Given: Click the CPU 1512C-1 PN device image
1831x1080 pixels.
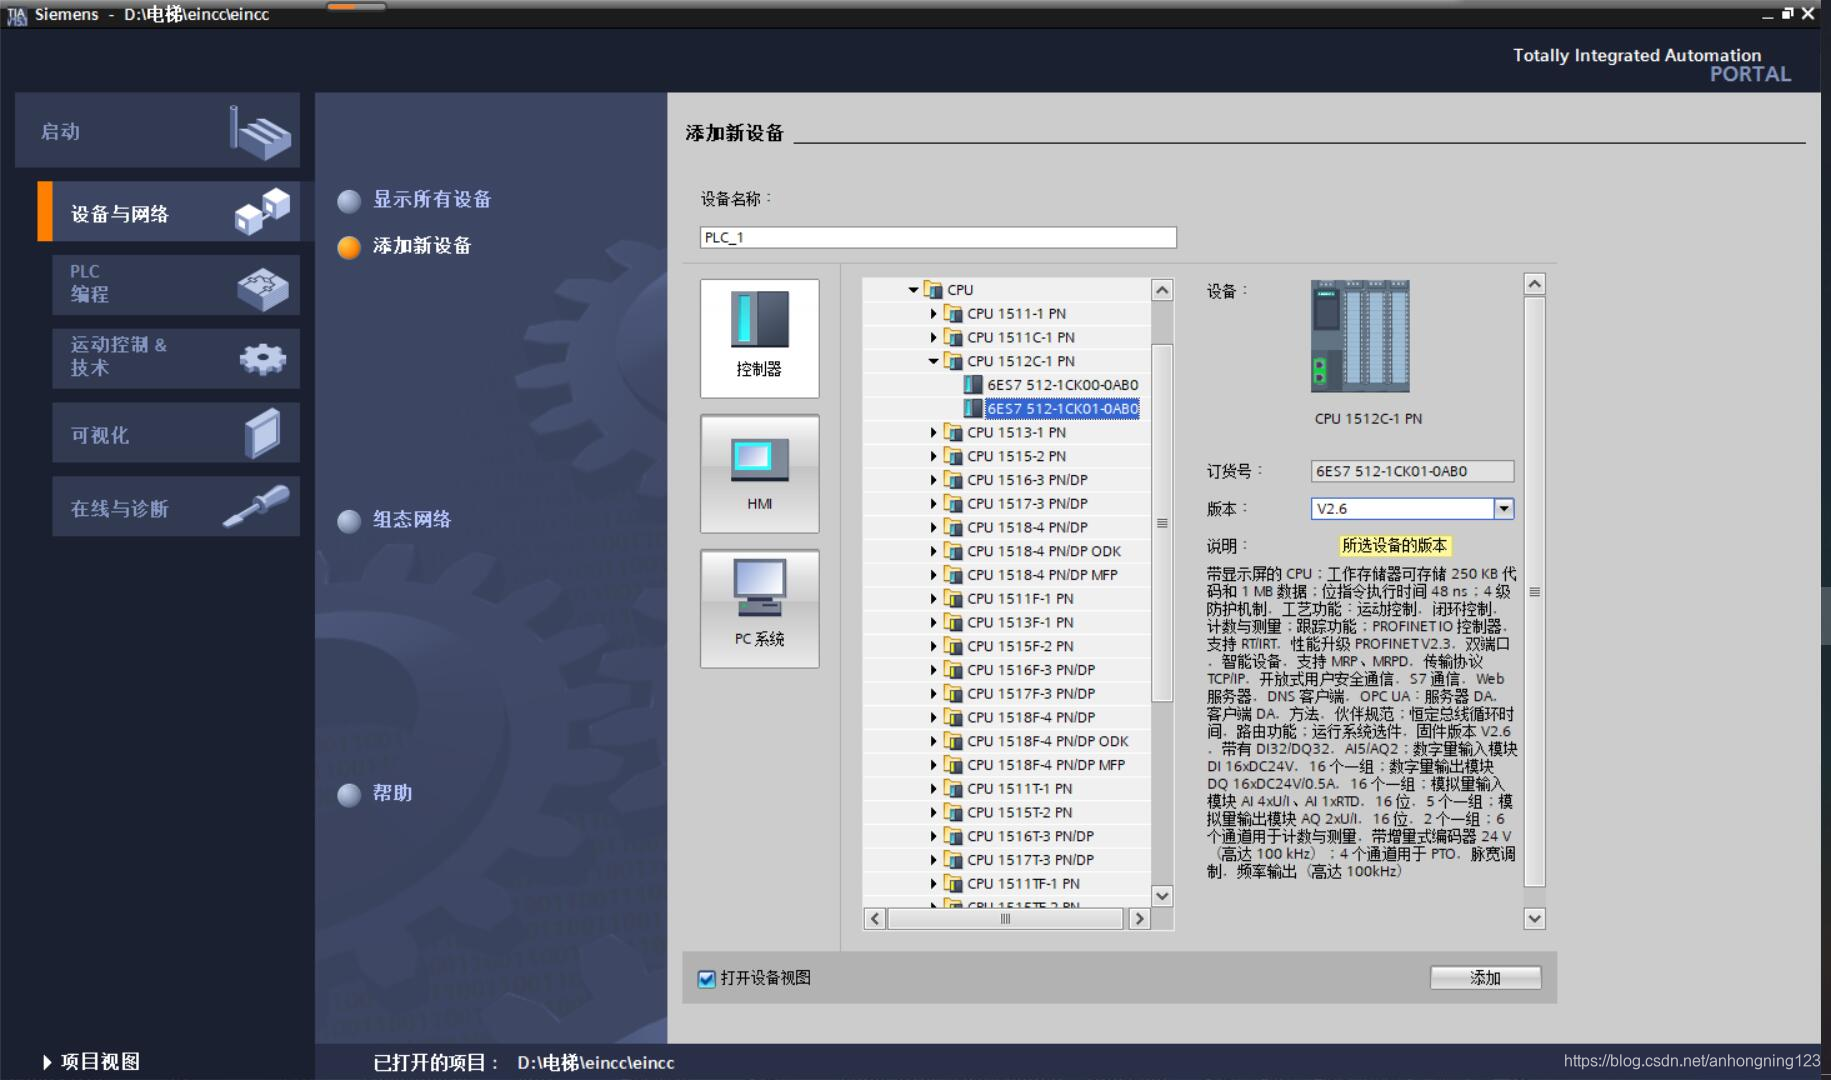Looking at the screenshot, I should tap(1360, 336).
